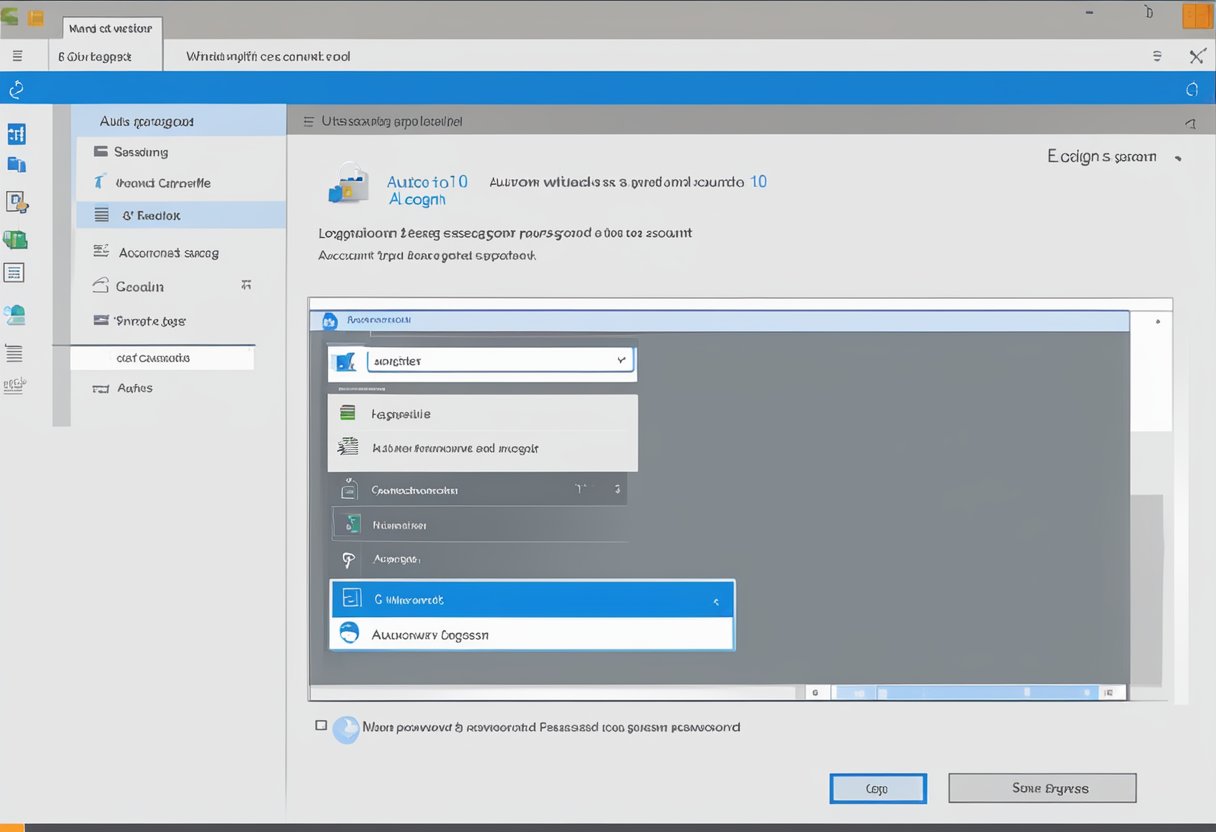Click the title bar icon of the accounts dialog
The height and width of the screenshot is (832, 1216).
pyautogui.click(x=330, y=319)
